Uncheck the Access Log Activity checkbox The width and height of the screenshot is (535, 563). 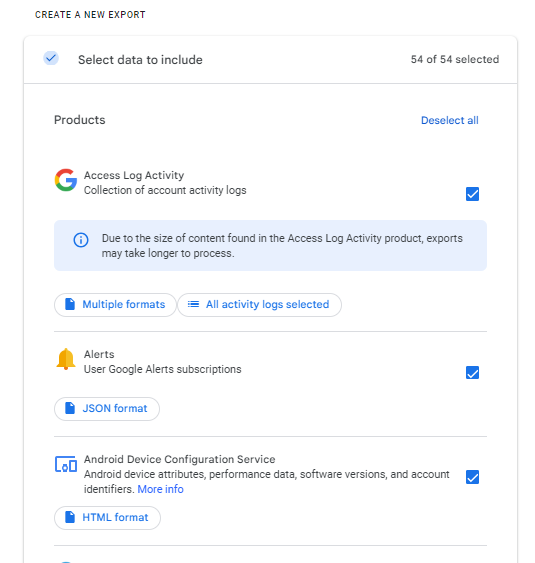[472, 194]
